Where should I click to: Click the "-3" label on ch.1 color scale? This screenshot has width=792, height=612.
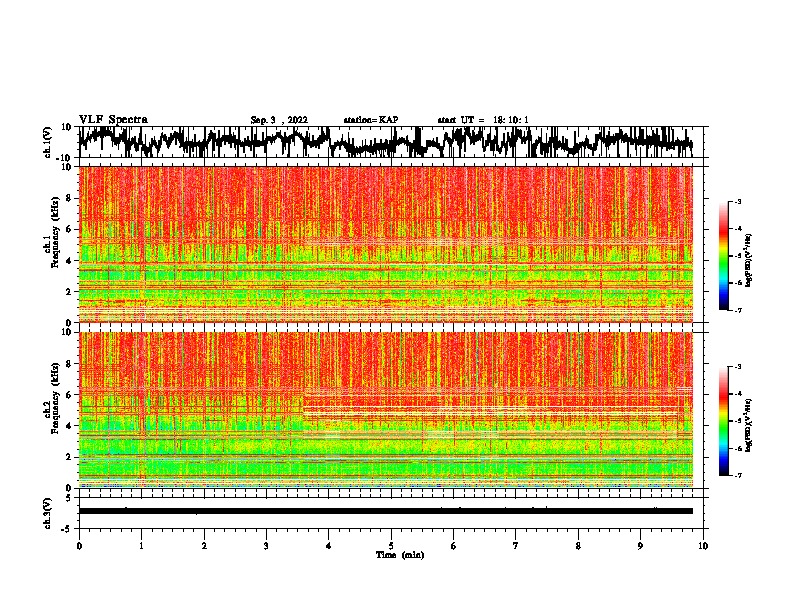tap(737, 201)
